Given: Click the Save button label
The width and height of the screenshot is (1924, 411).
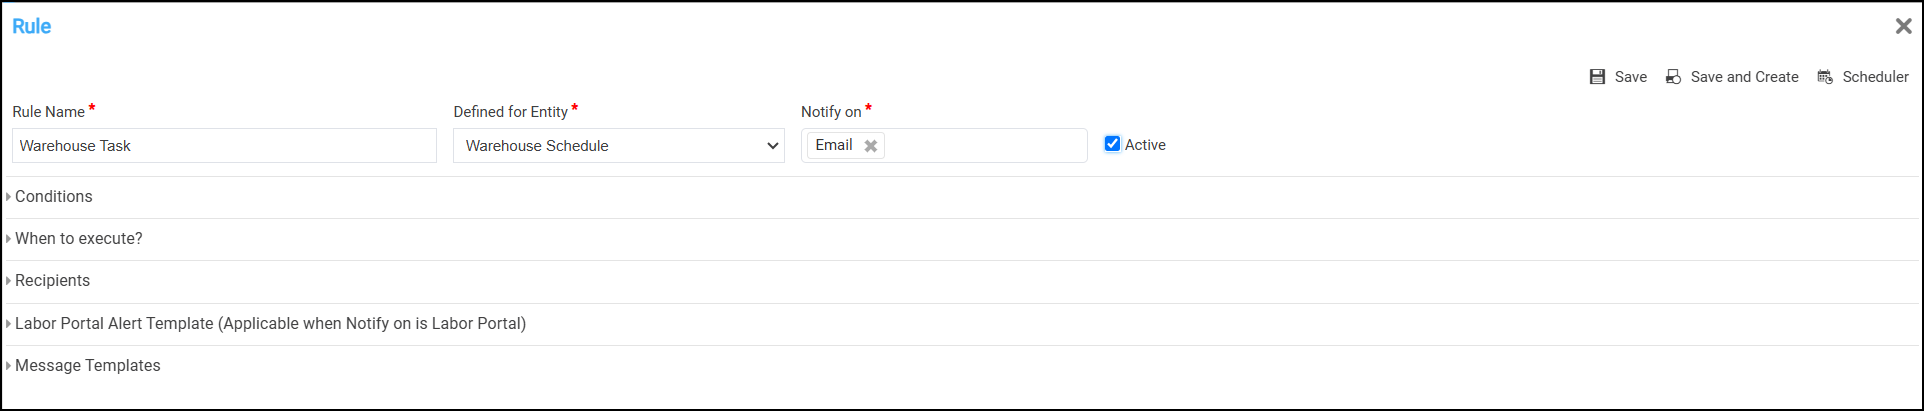Looking at the screenshot, I should coord(1631,77).
